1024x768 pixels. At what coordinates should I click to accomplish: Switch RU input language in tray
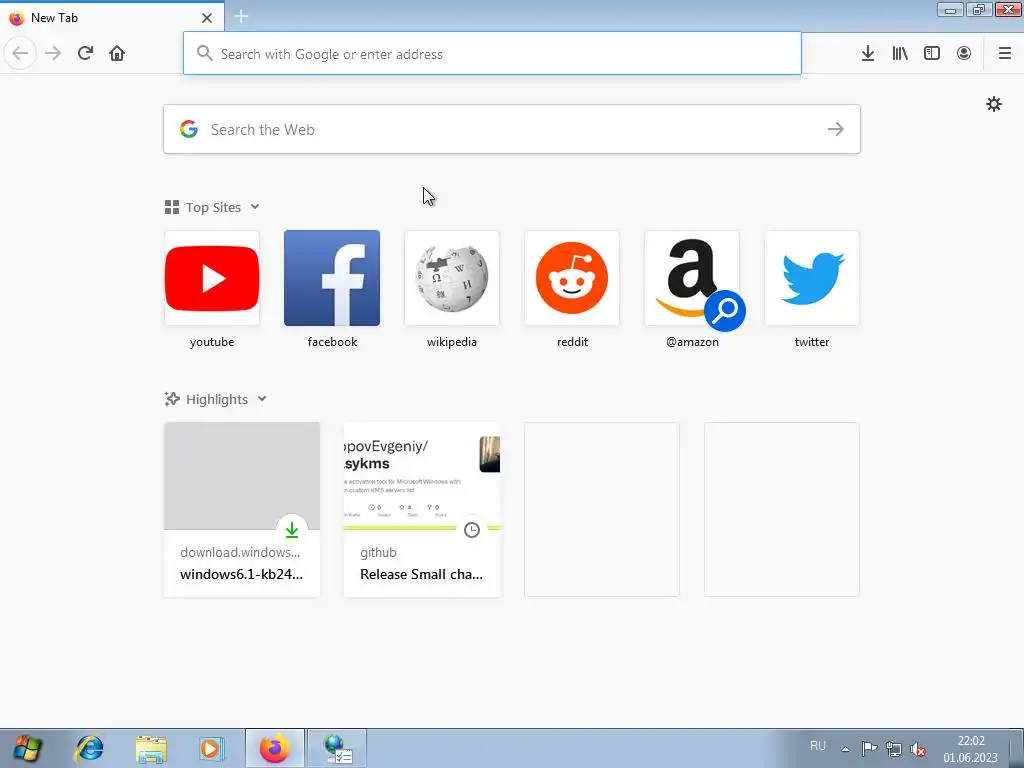coord(818,746)
